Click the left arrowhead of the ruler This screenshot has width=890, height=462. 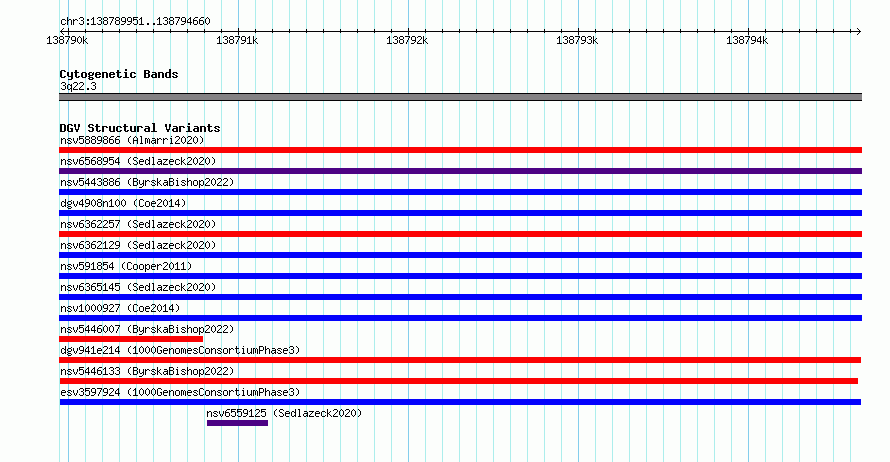click(62, 32)
